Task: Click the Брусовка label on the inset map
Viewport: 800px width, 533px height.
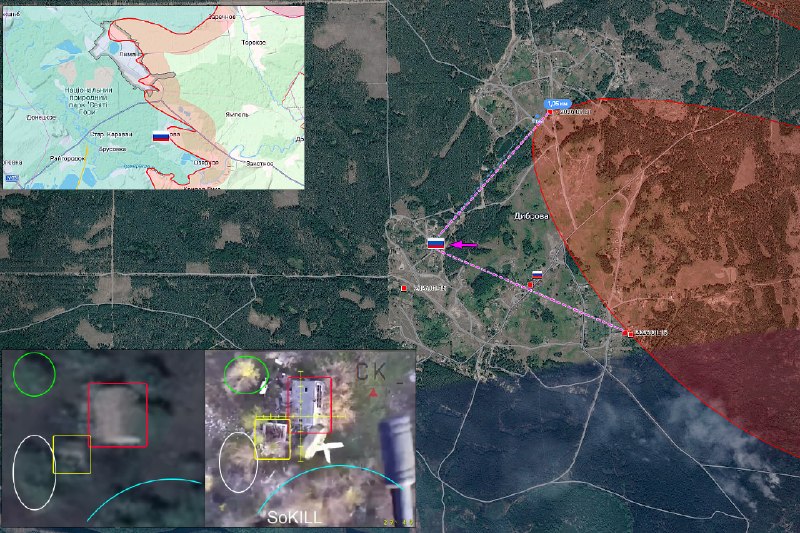Action: point(112,149)
